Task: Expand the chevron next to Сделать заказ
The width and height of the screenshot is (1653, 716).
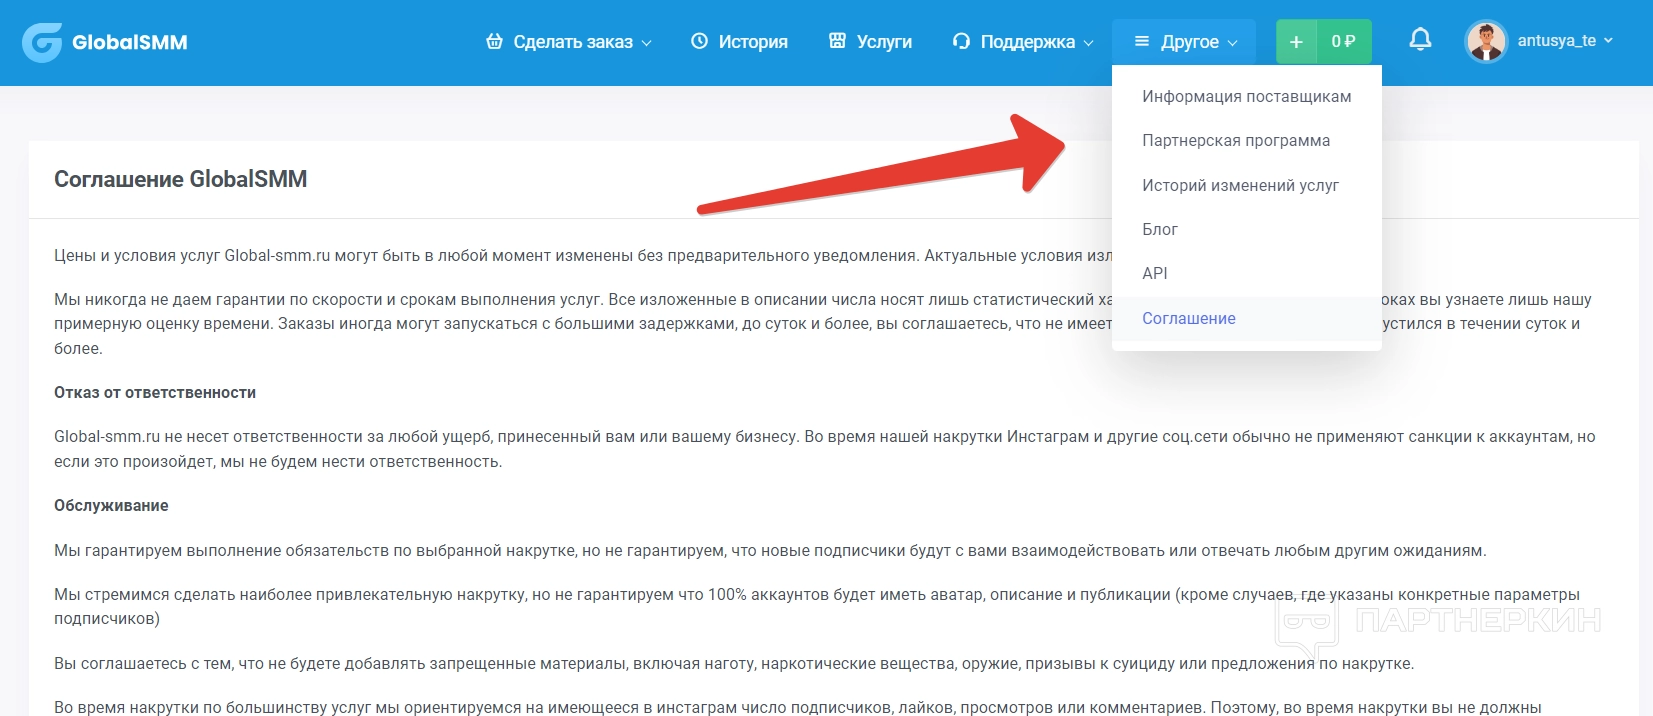Action: [646, 42]
